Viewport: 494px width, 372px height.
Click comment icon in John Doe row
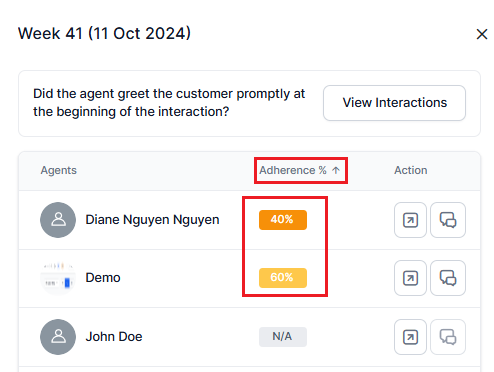pos(448,337)
